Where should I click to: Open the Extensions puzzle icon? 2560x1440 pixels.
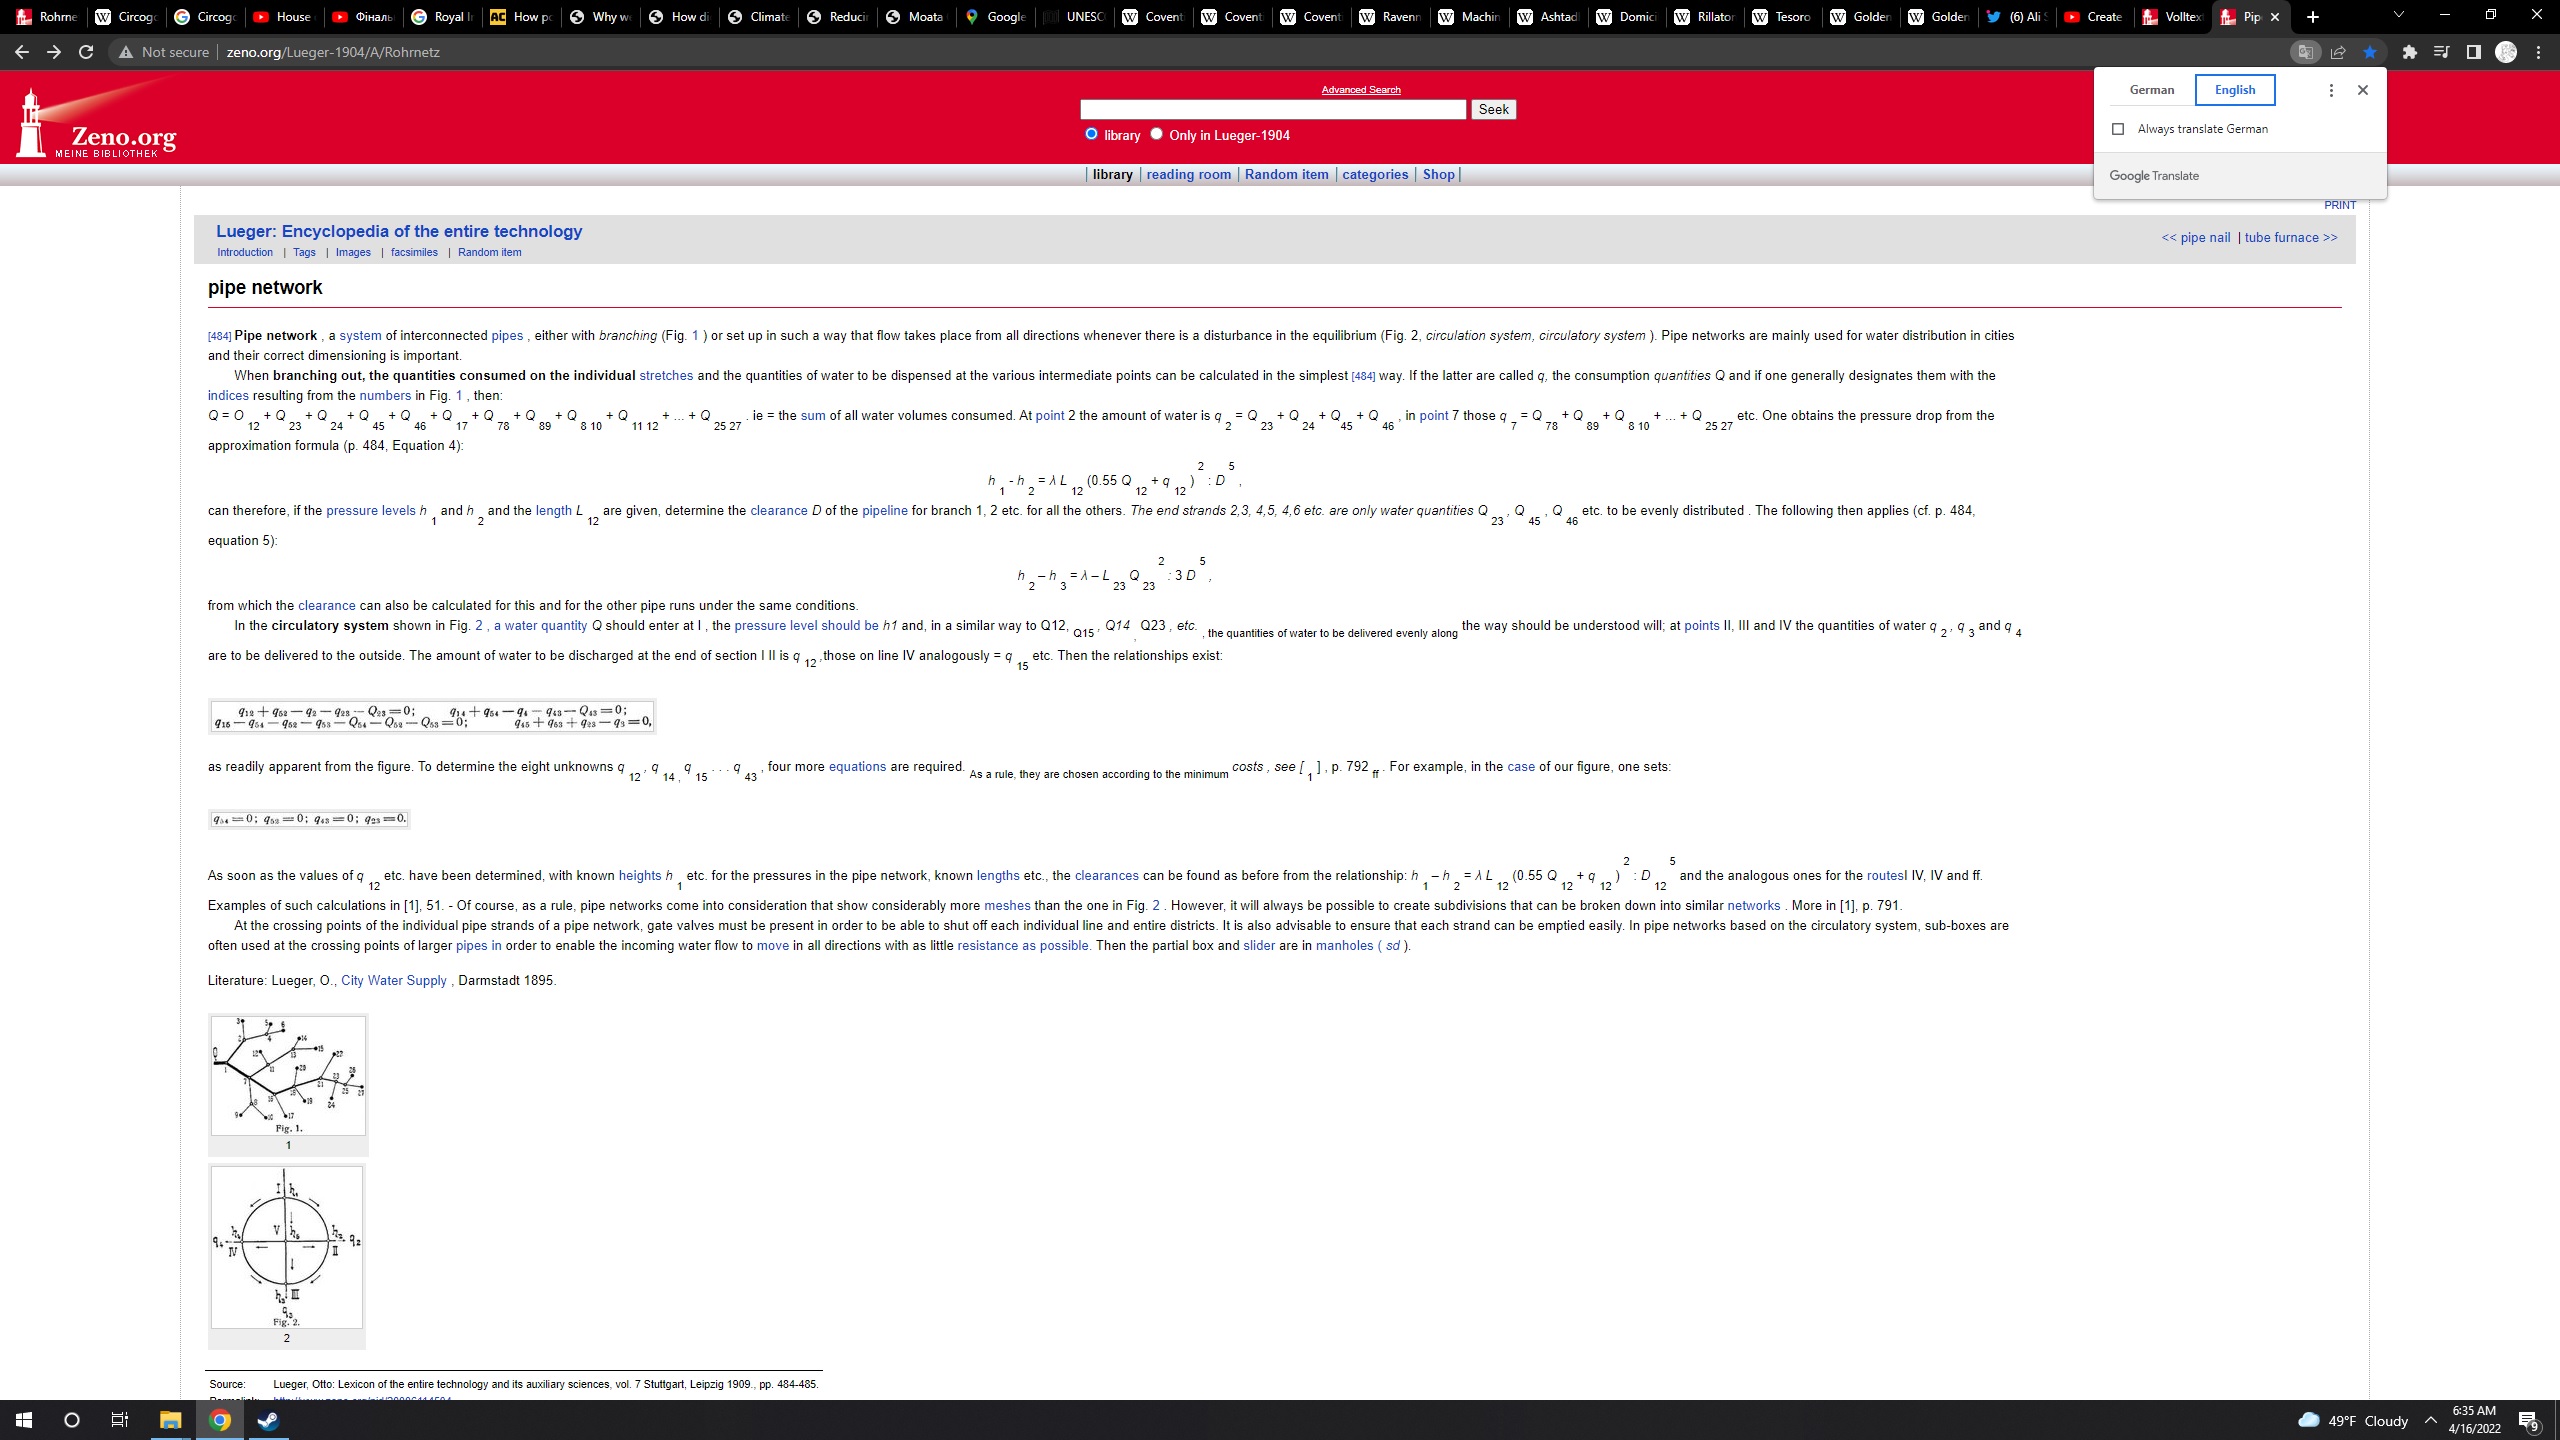2409,52
